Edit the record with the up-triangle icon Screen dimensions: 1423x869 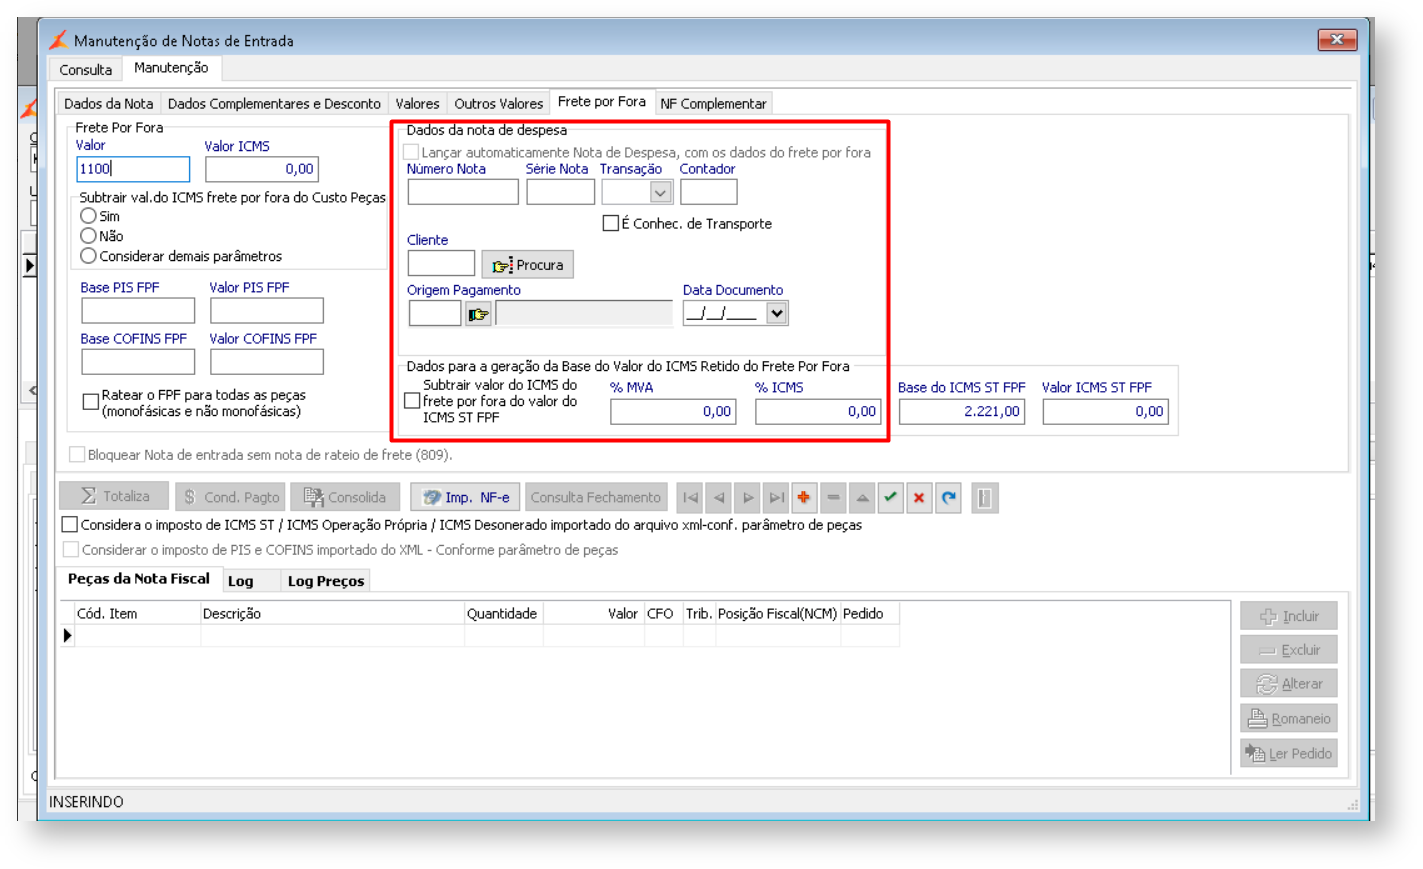click(x=862, y=498)
